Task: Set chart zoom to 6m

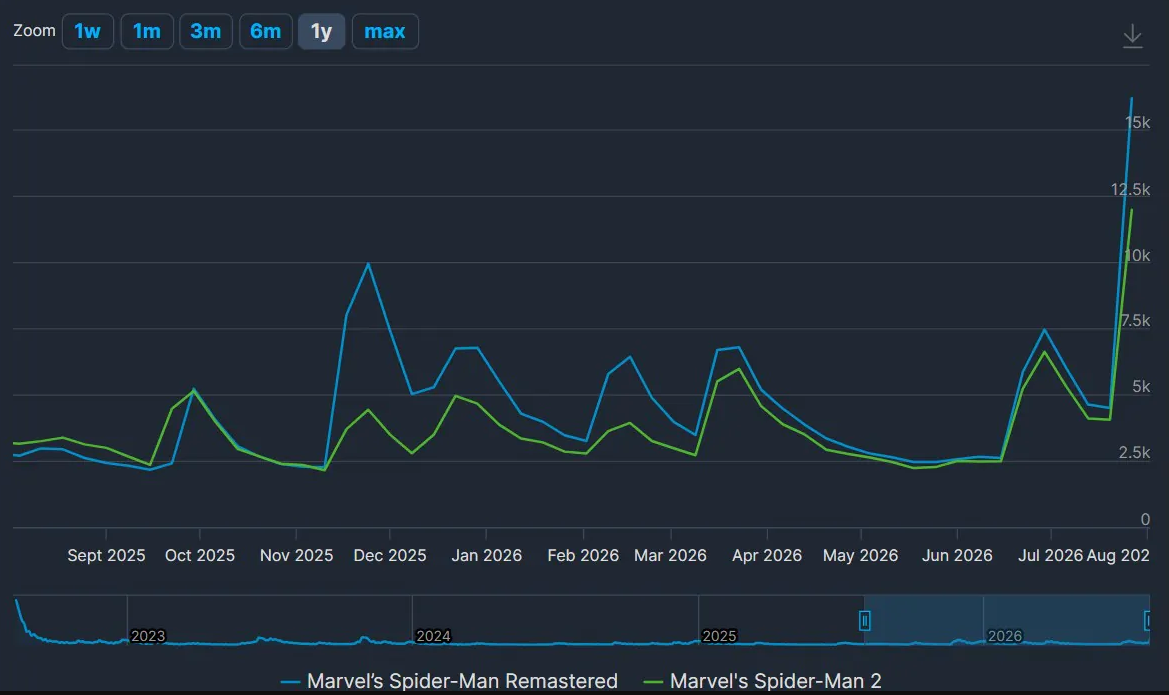Action: click(265, 31)
